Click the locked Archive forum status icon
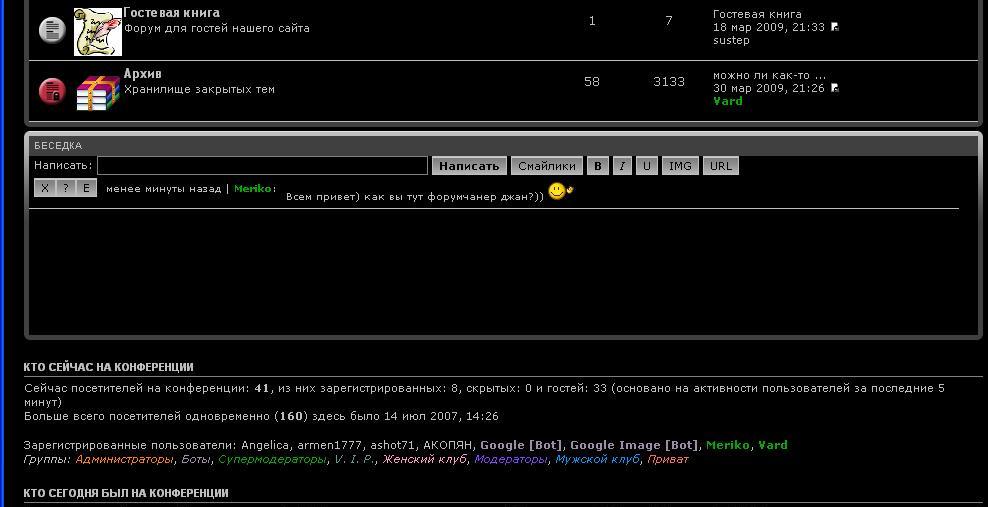Image resolution: width=988 pixels, height=507 pixels. (51, 91)
